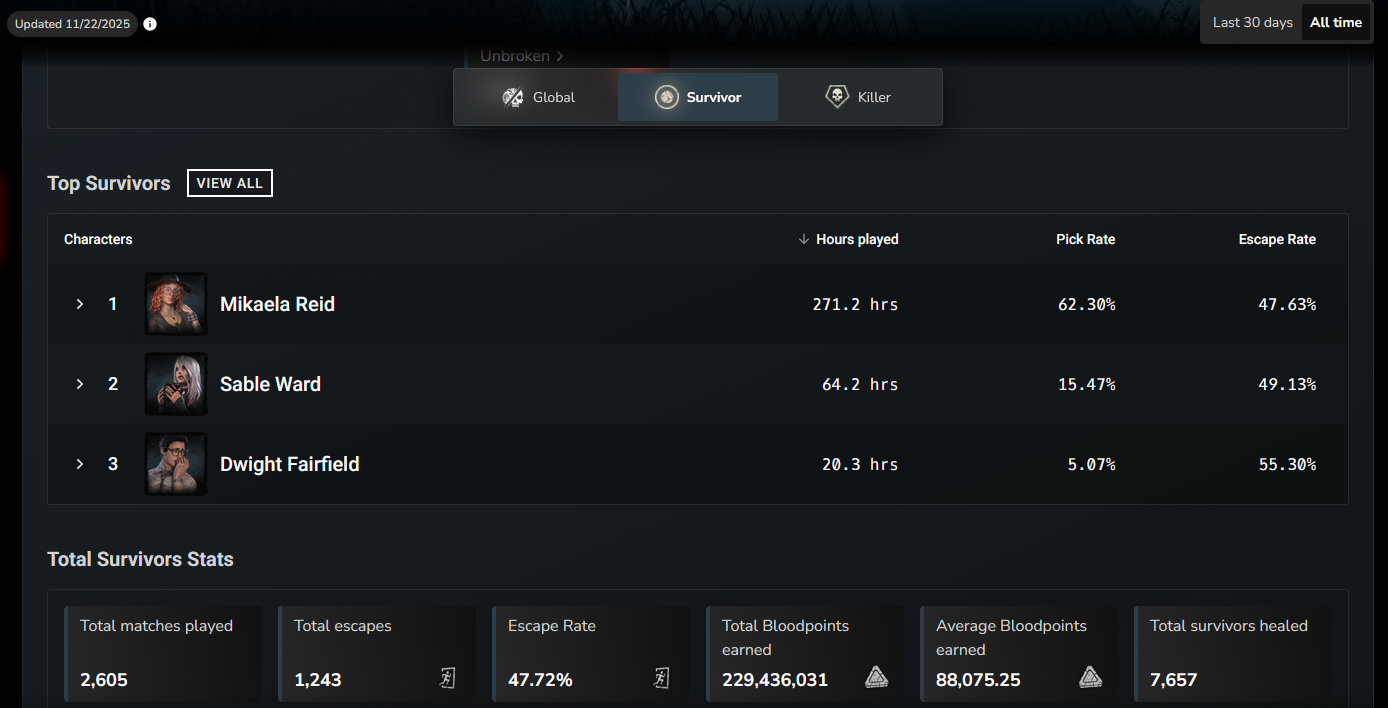Click the Survivor tab round icon
Image resolution: width=1388 pixels, height=708 pixels.
[x=666, y=97]
